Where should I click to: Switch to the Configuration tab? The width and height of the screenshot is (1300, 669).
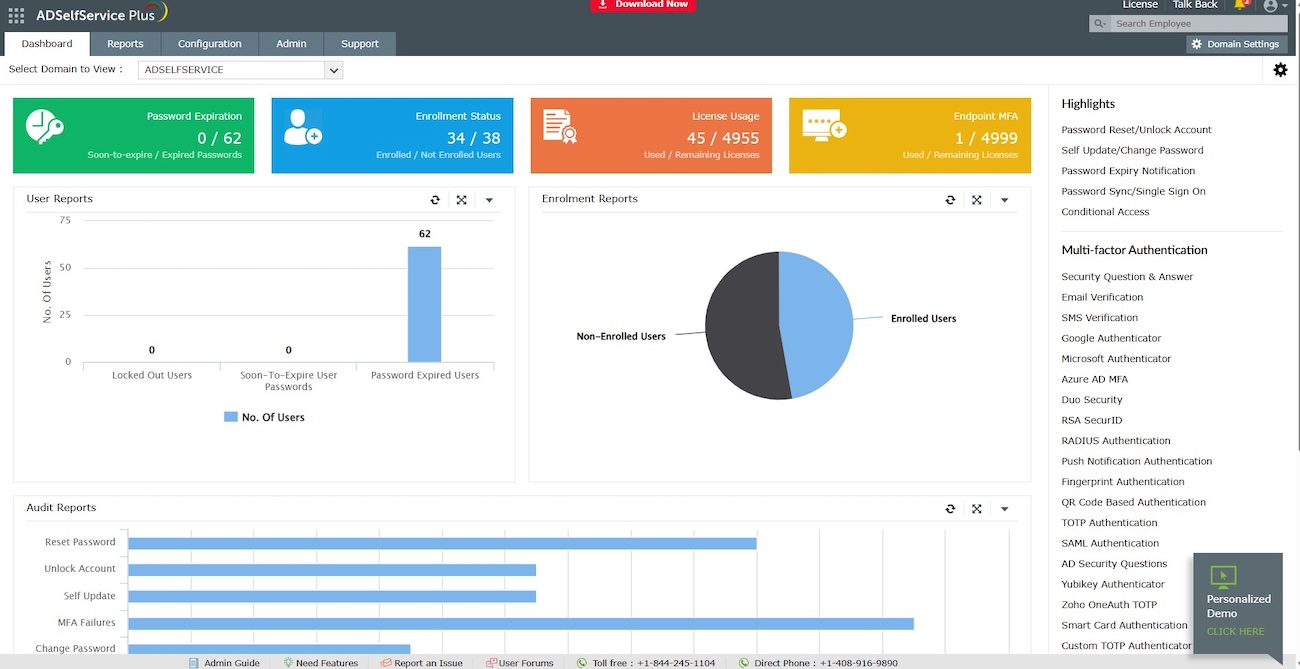click(x=209, y=44)
